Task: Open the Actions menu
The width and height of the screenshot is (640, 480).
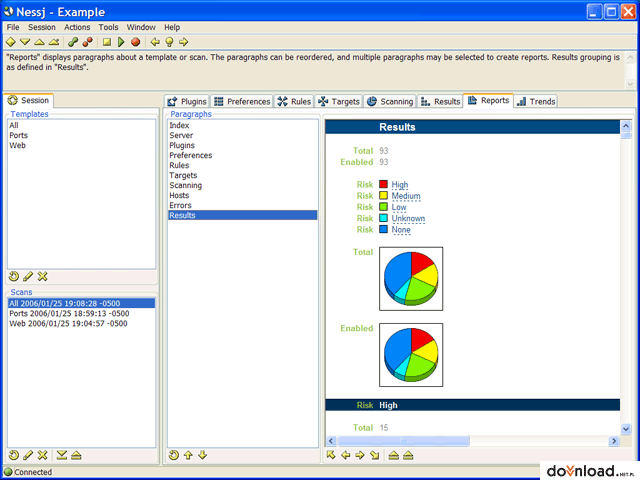Action: pos(77,27)
